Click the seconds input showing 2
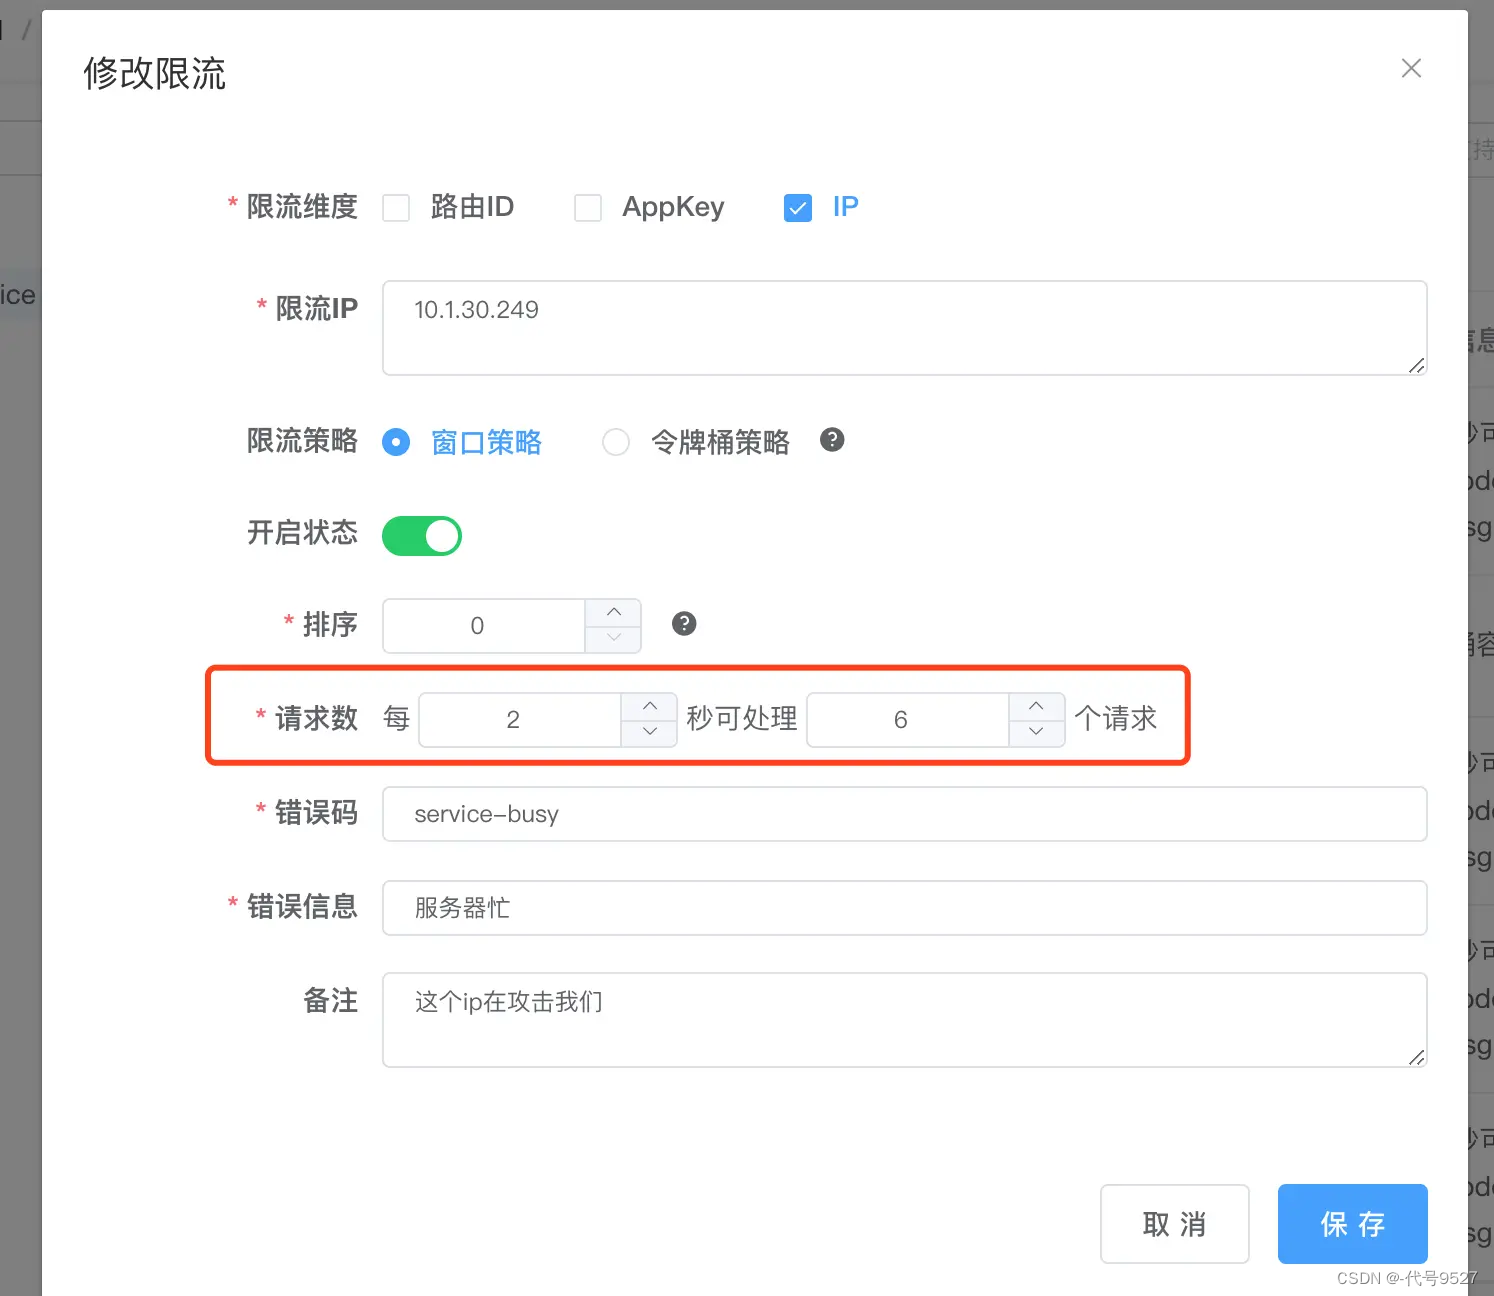Screen dimensions: 1494x1296 pyautogui.click(x=520, y=720)
